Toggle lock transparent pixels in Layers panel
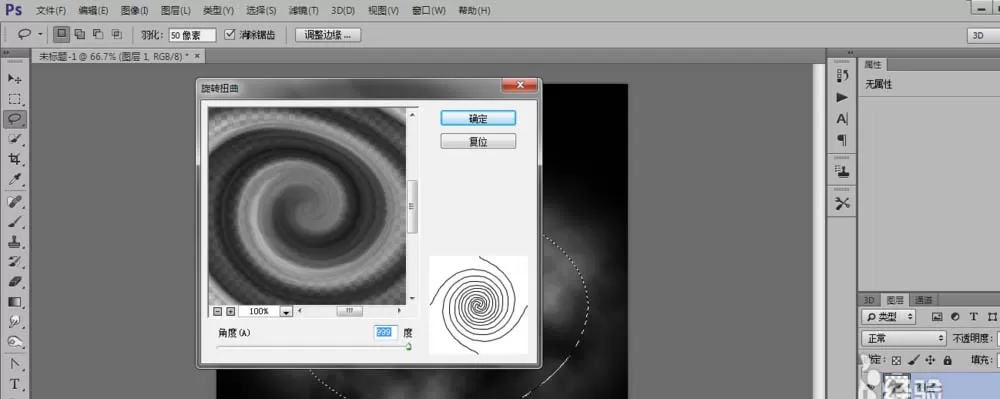Image resolution: width=1000 pixels, height=399 pixels. (x=896, y=360)
